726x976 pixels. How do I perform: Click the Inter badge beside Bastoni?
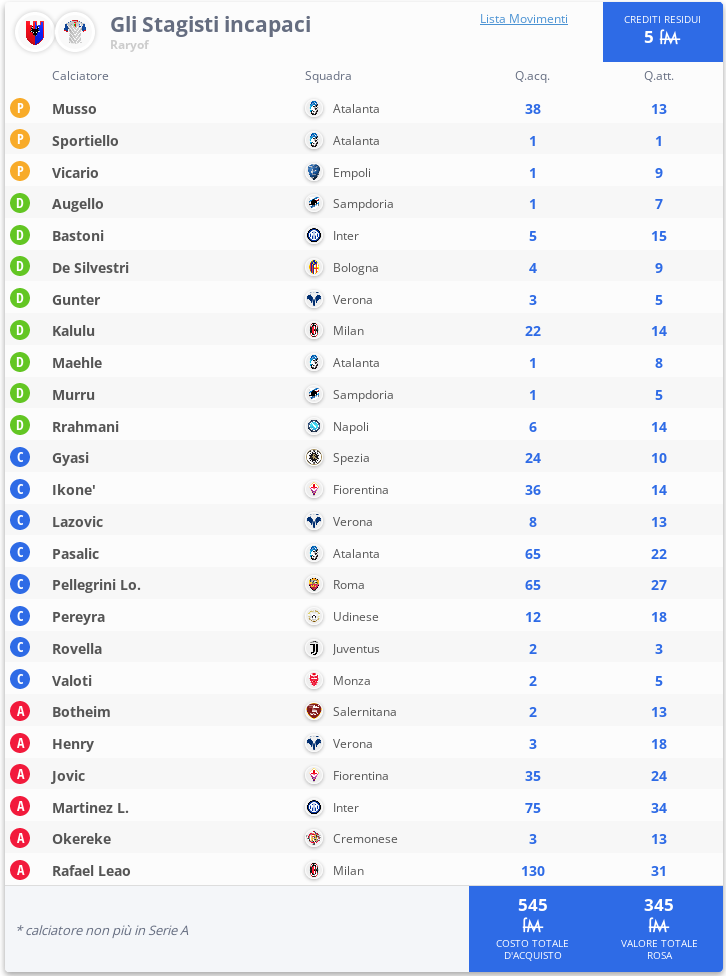(314, 236)
